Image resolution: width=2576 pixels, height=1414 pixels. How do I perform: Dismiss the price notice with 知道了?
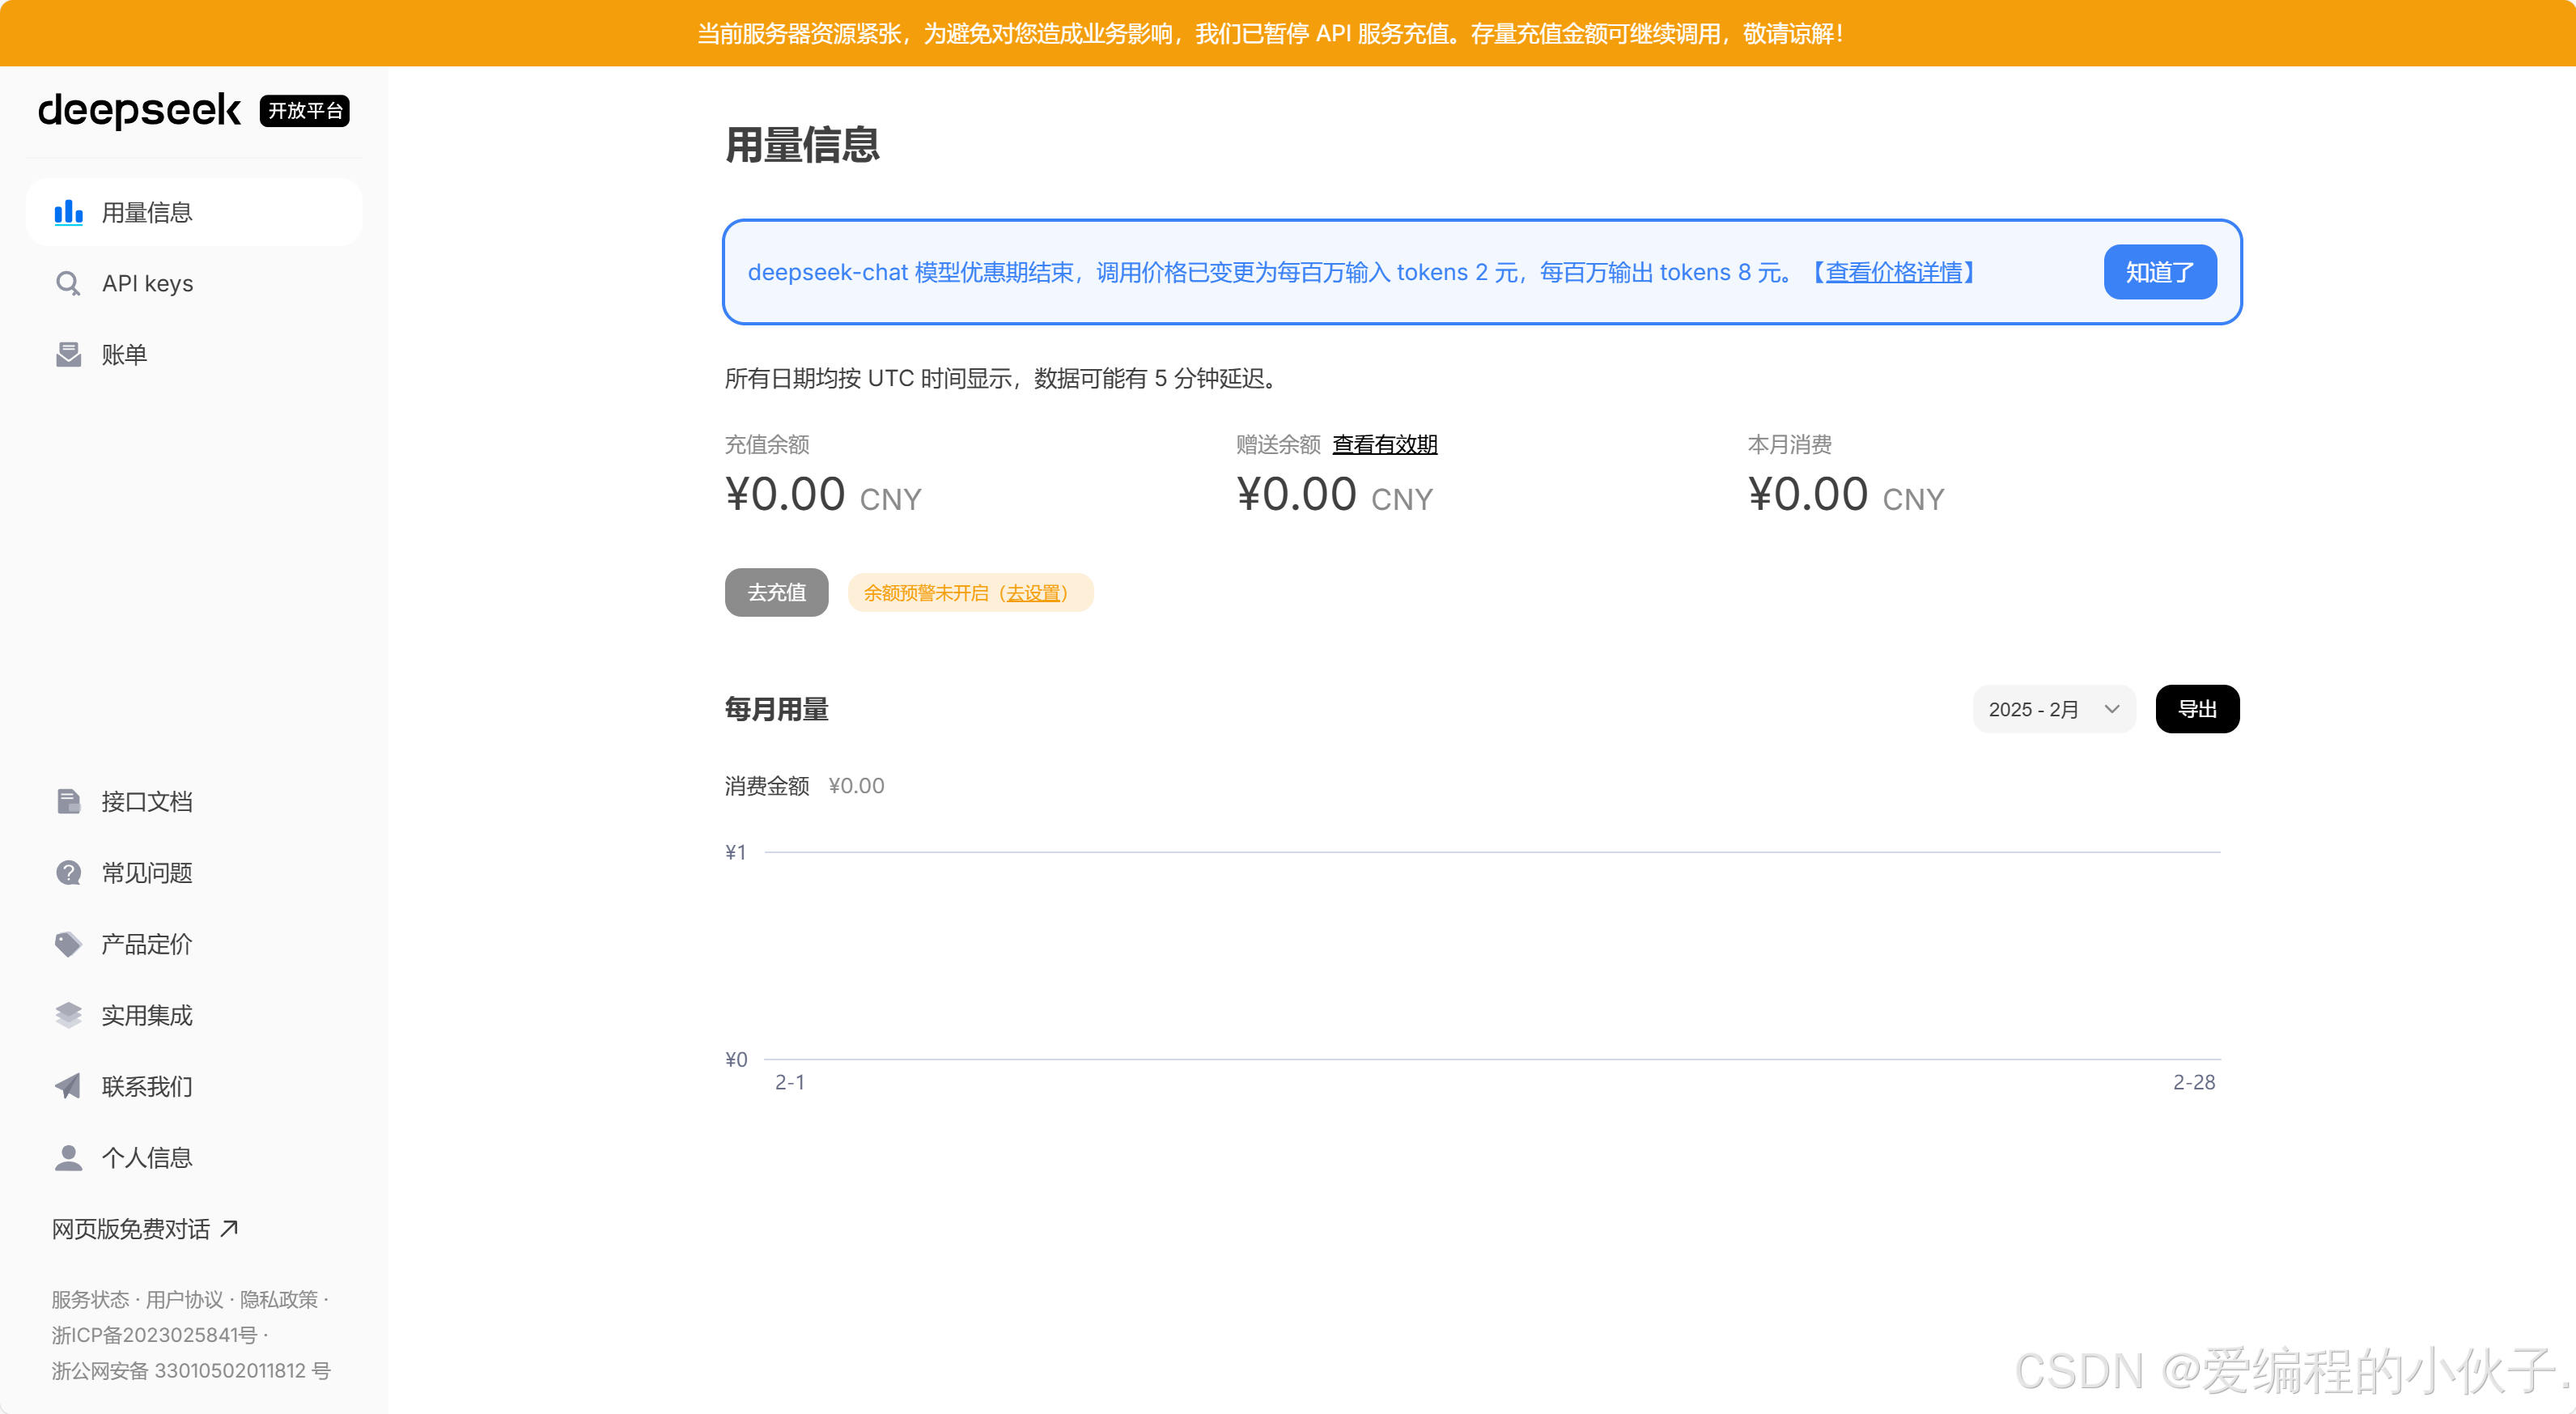2160,271
